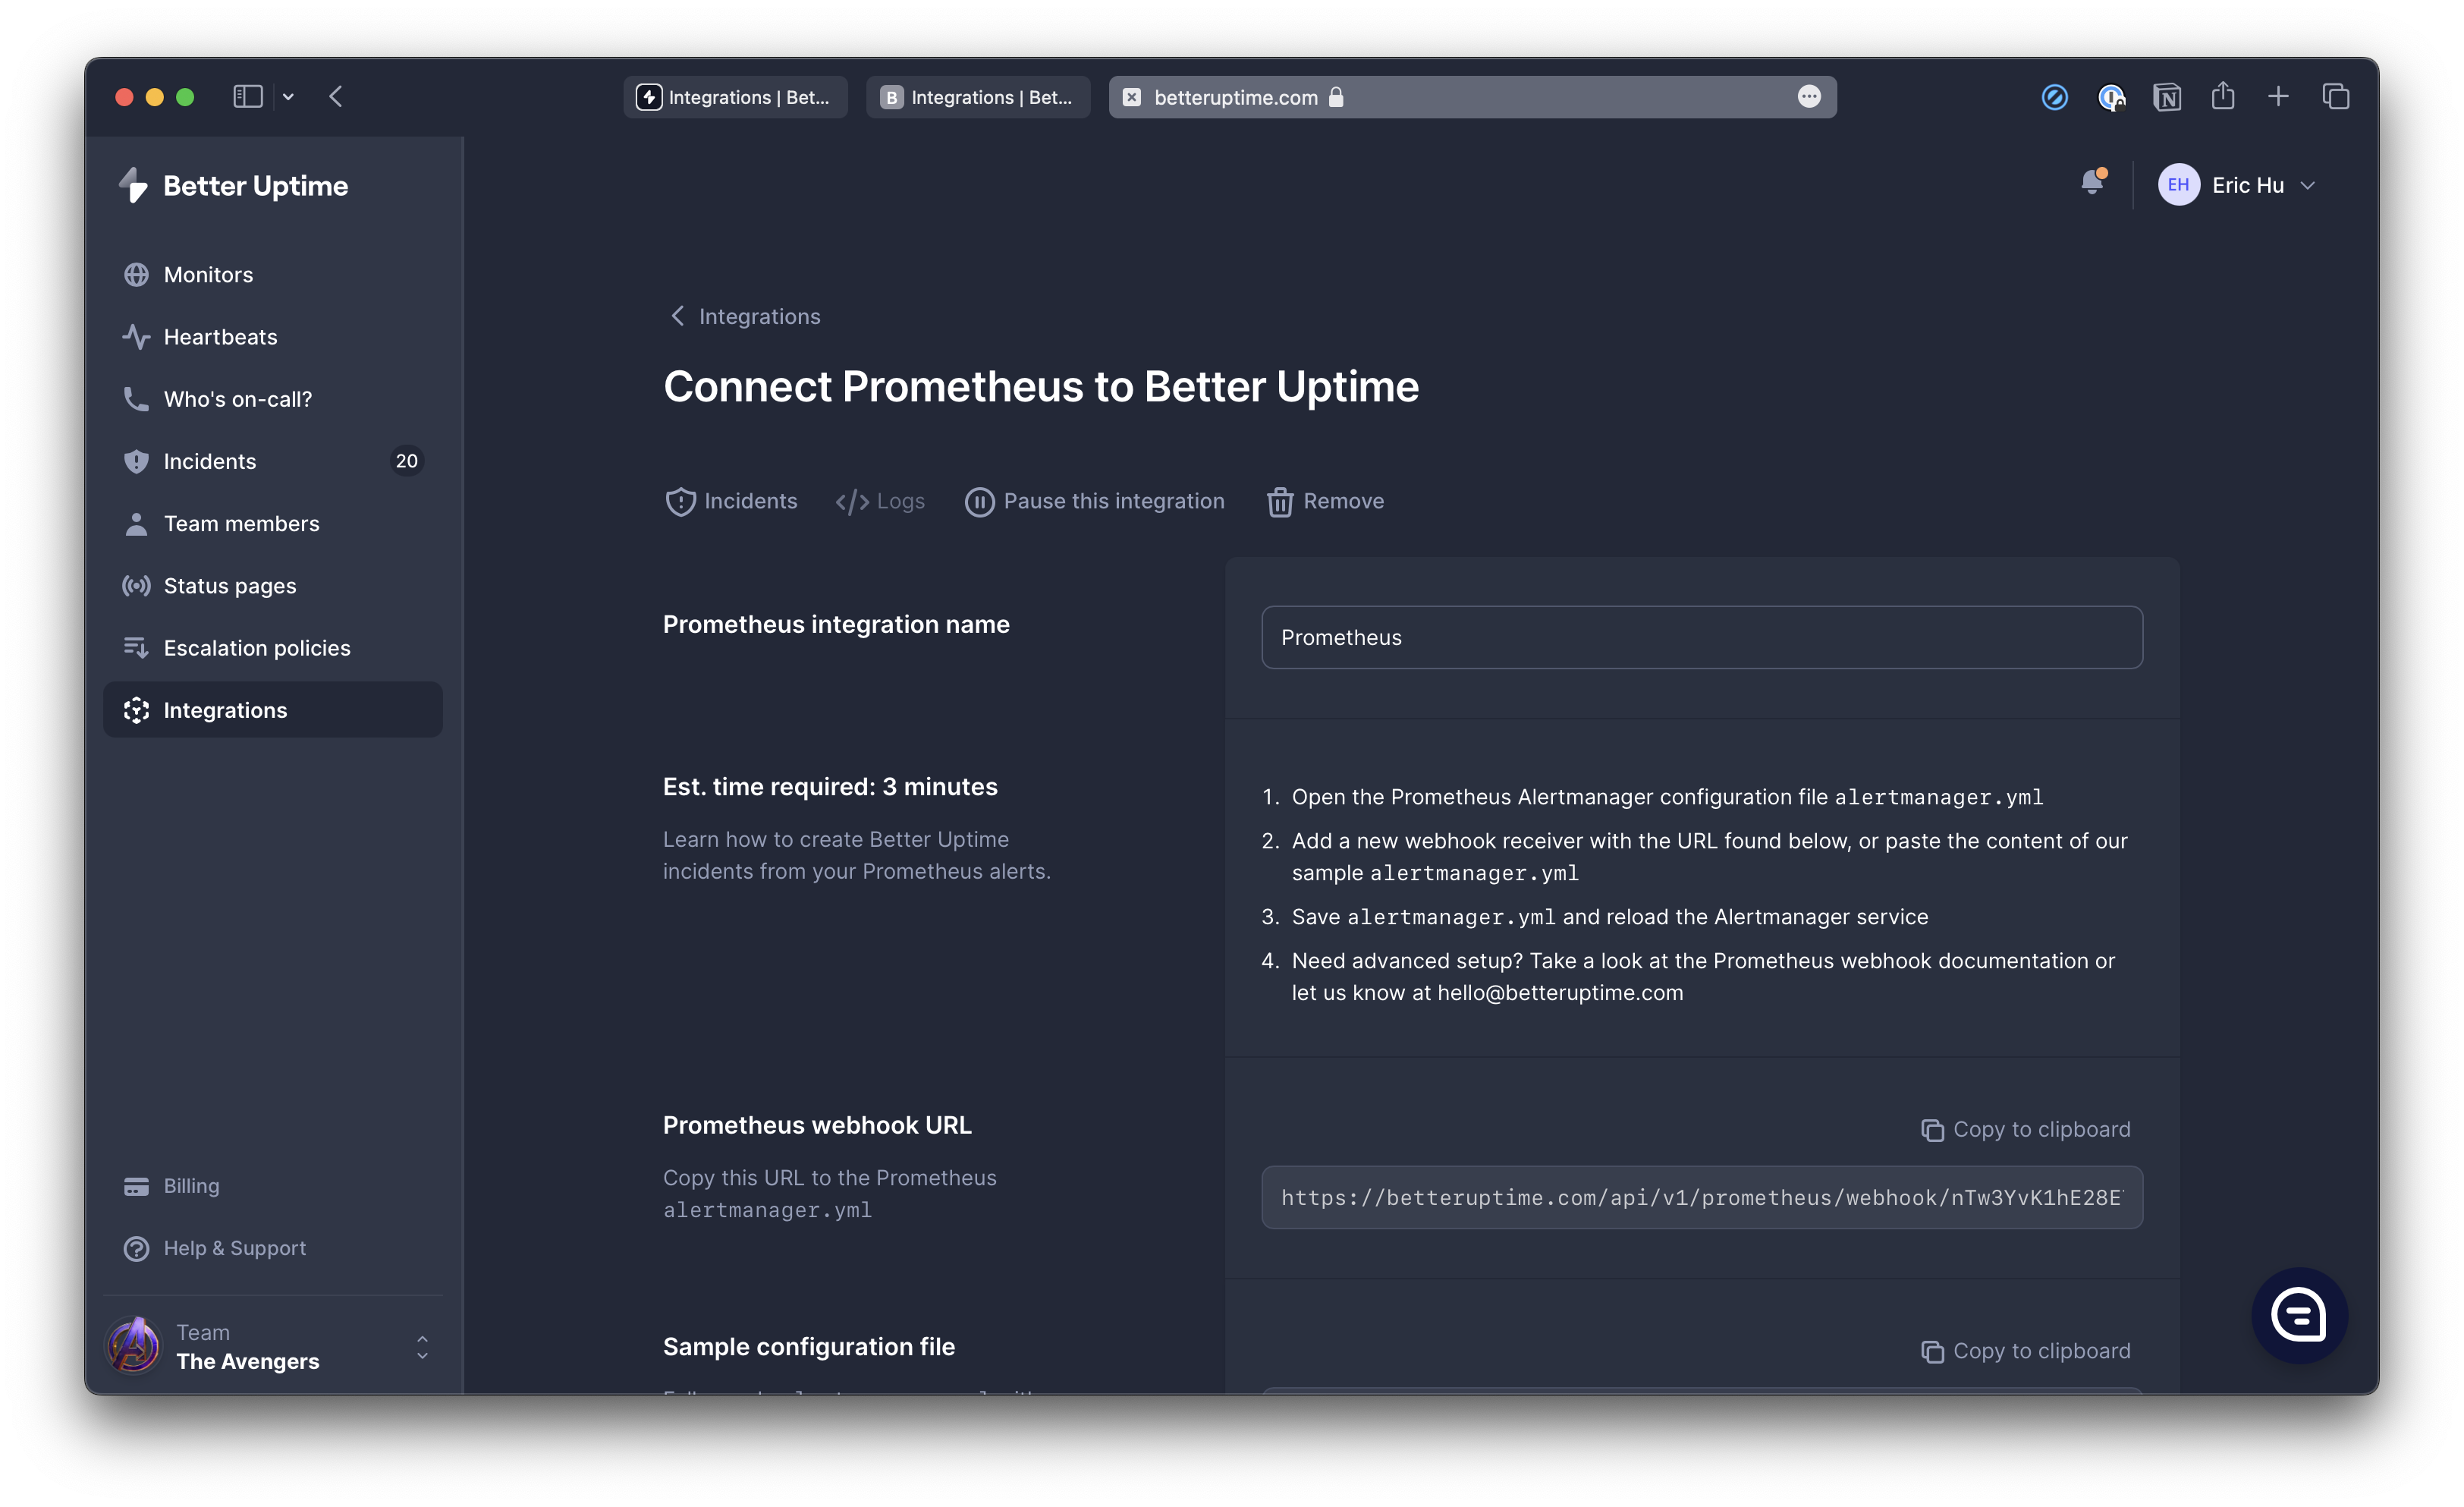Screen dimensions: 2464x1507
Task: Open Escalation policies page
Action: pyautogui.click(x=272, y=648)
